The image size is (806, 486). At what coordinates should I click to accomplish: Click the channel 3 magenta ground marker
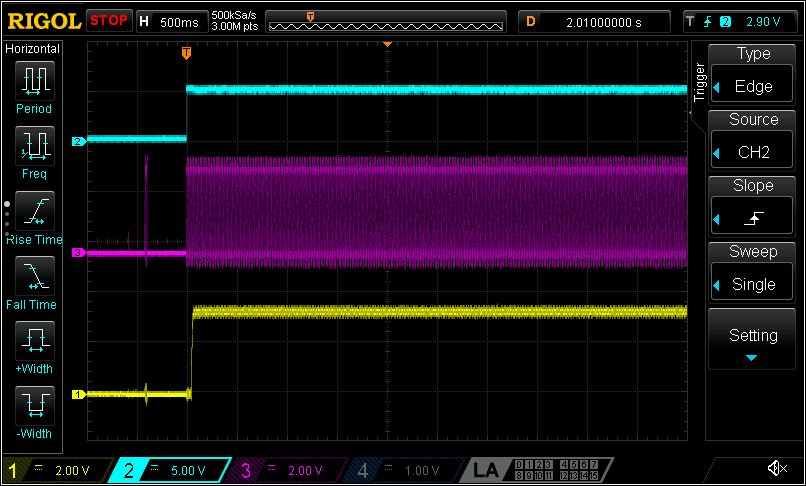[x=78, y=253]
